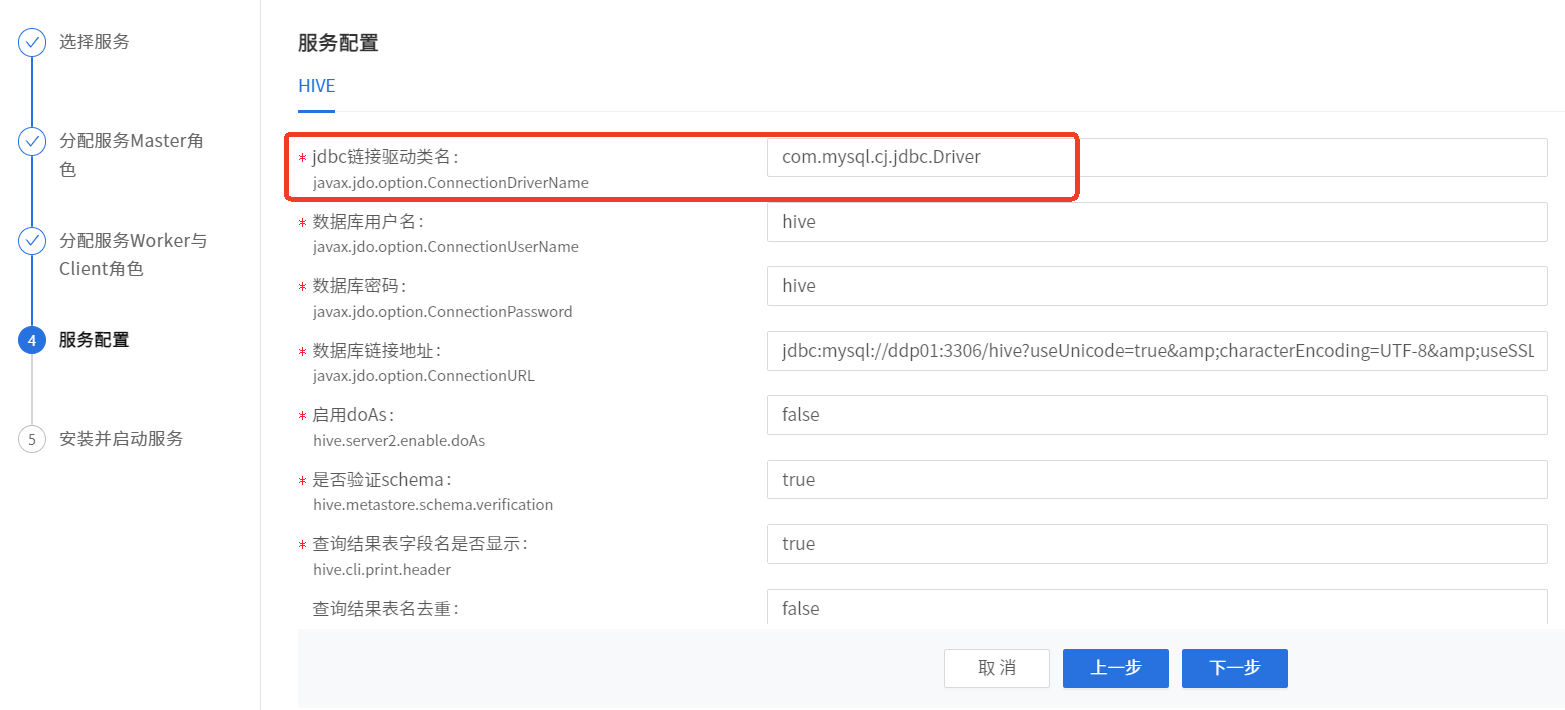
Task: Focus the 数据库用户名 text field
Action: click(x=1156, y=222)
